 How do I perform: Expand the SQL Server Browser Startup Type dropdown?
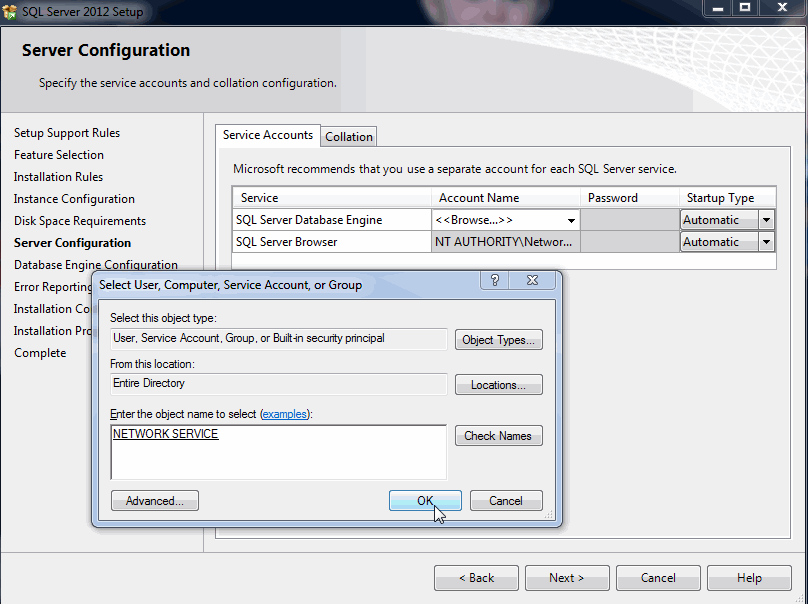click(766, 242)
